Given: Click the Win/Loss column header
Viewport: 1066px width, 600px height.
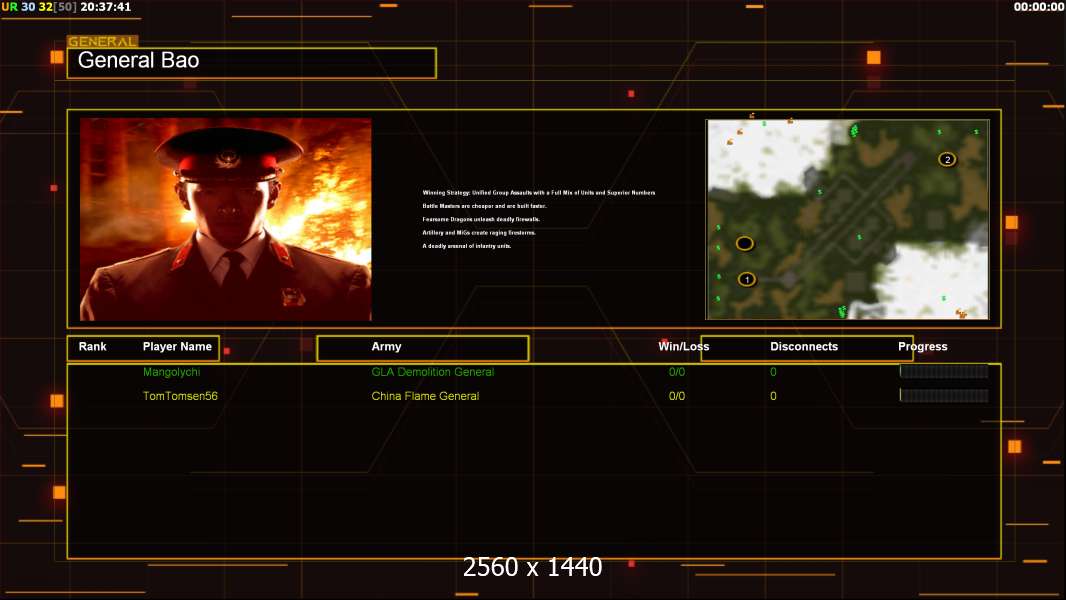Looking at the screenshot, I should pos(683,347).
